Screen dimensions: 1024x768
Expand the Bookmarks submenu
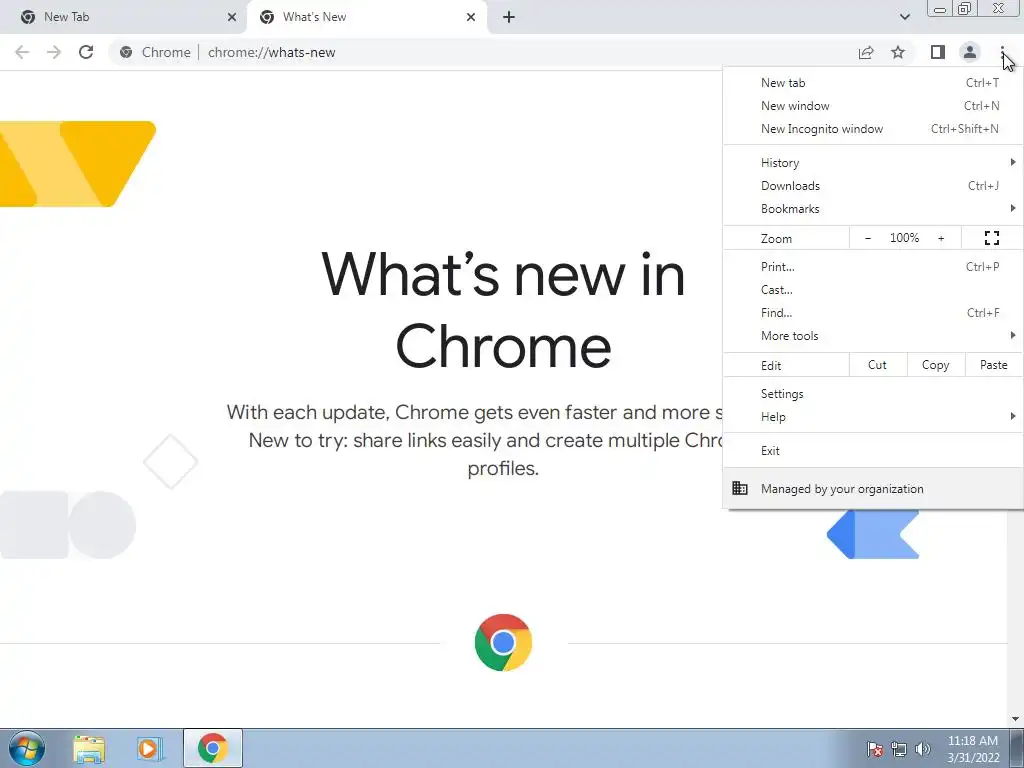873,208
